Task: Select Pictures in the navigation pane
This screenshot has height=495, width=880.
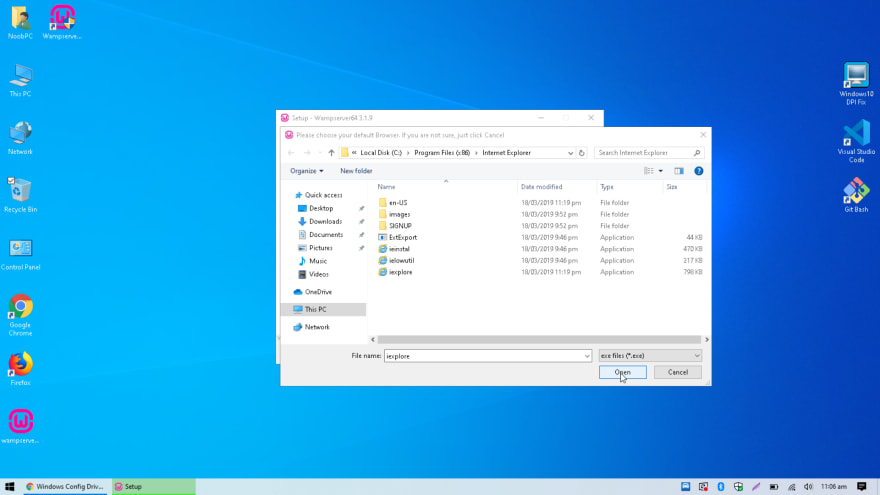Action: click(320, 248)
